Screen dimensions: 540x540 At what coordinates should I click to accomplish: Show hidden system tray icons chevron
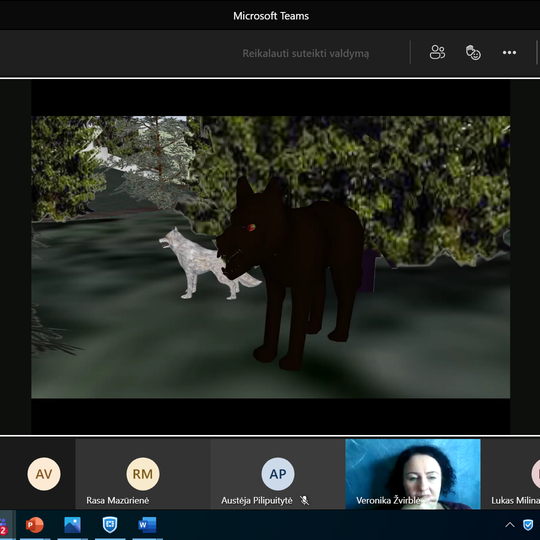point(510,525)
